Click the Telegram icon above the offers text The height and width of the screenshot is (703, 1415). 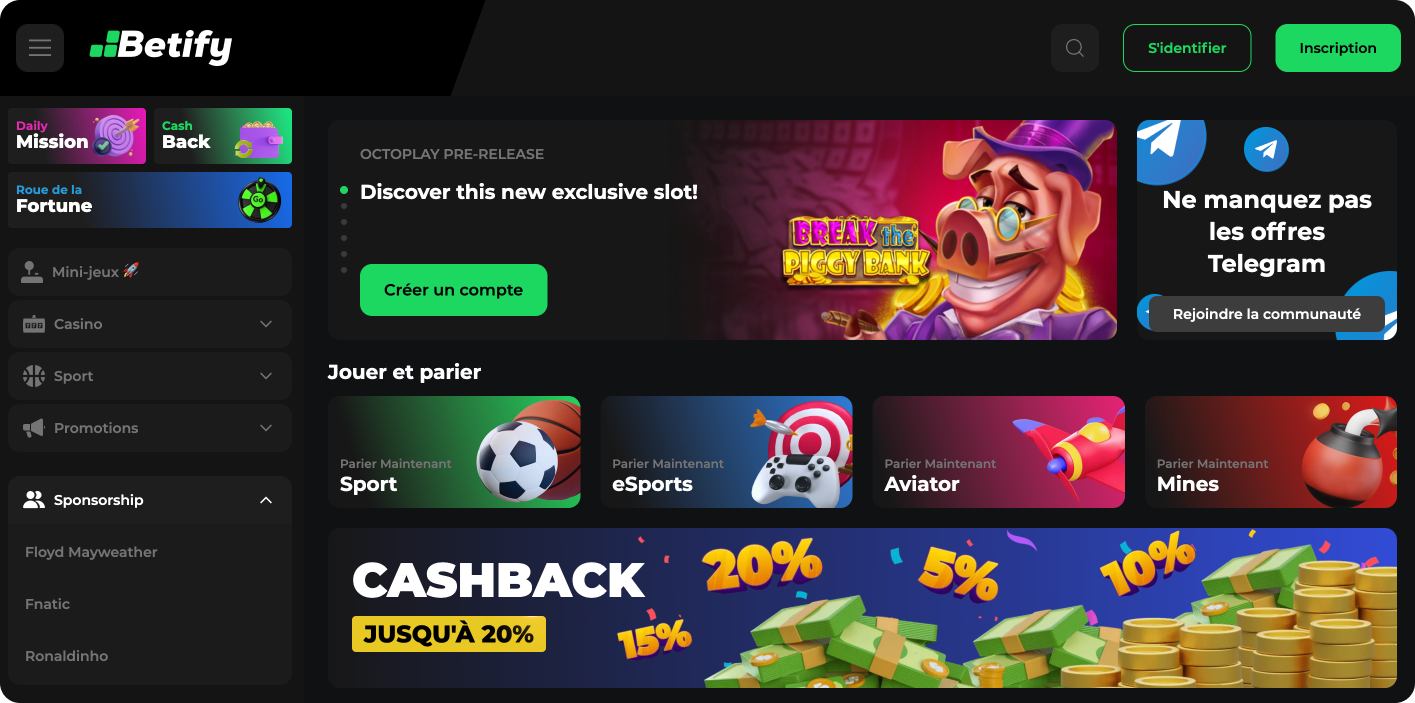[x=1266, y=150]
